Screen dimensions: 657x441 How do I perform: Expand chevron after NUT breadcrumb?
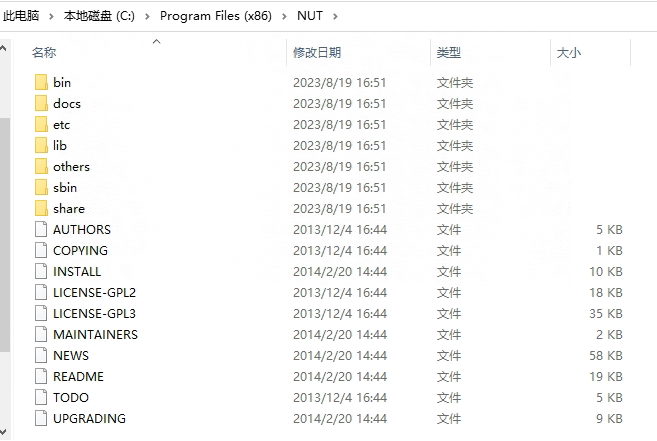[335, 16]
